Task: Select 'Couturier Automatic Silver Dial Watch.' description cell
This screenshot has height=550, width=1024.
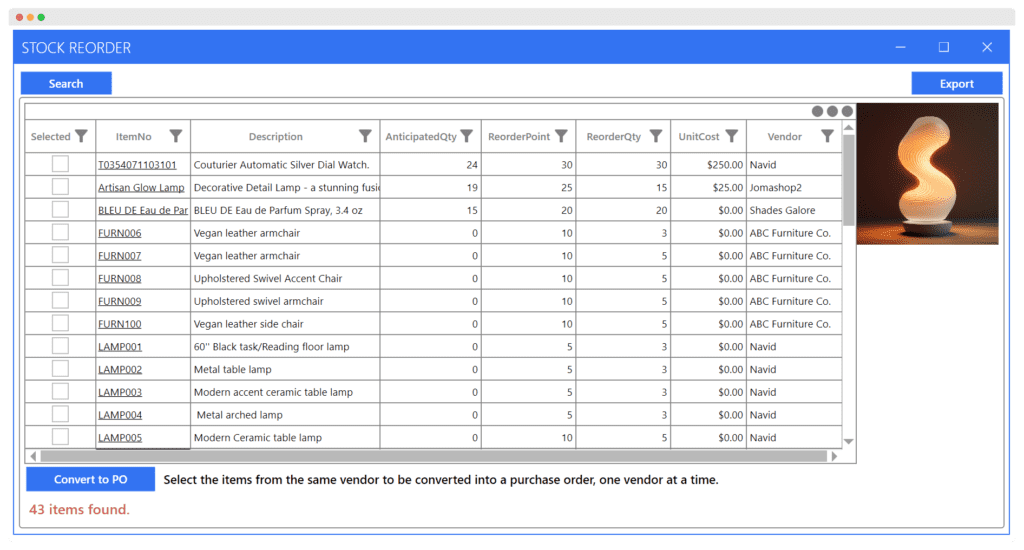Action: click(285, 165)
